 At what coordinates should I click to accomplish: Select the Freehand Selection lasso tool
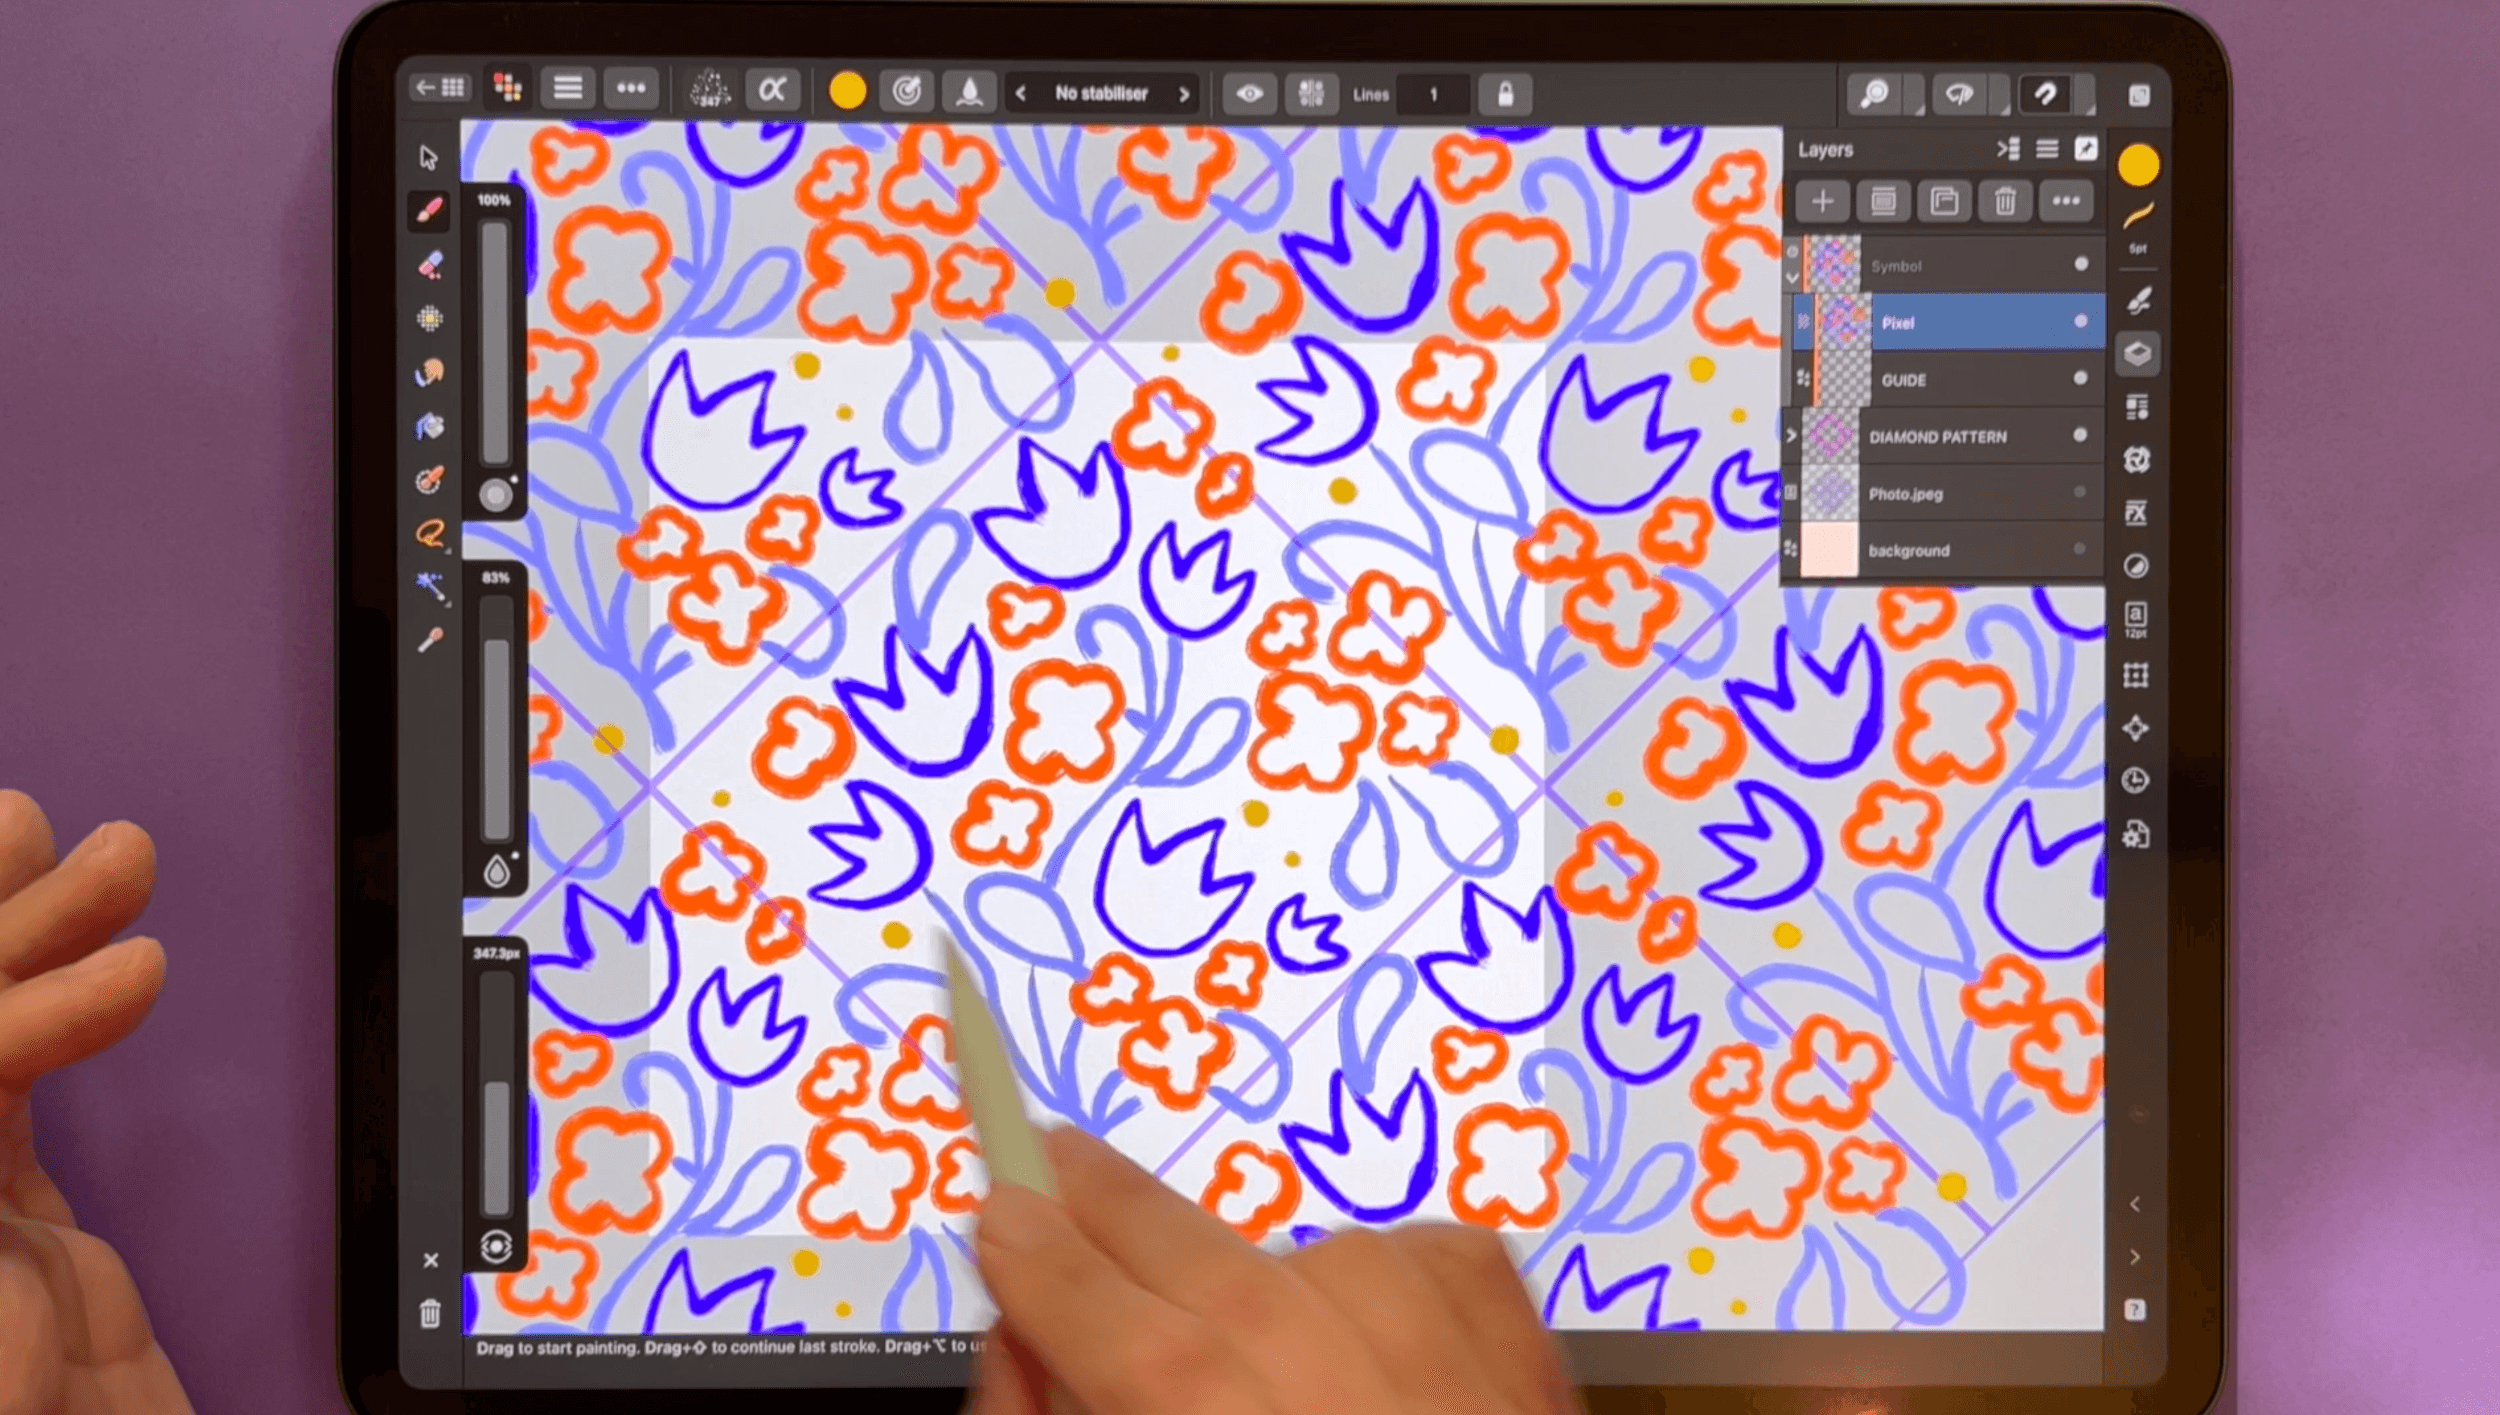(x=430, y=534)
